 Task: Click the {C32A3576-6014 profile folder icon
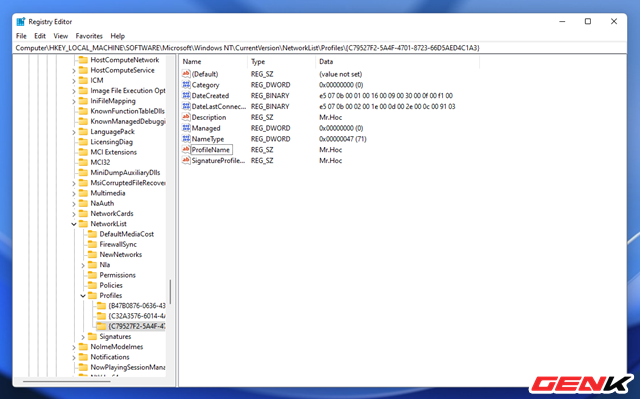coord(101,316)
